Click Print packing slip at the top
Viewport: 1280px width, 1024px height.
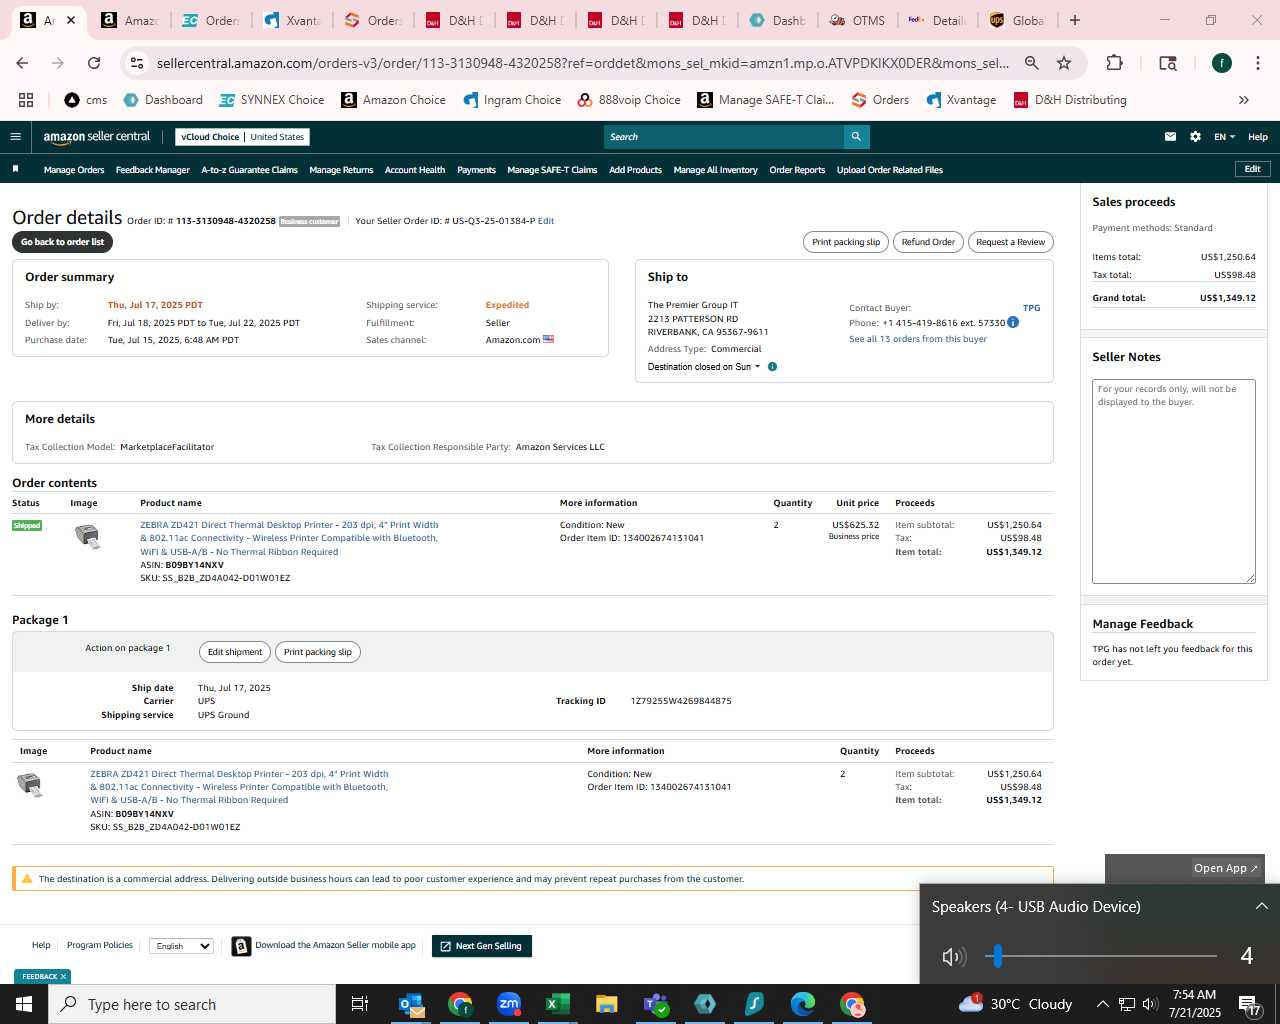(x=846, y=242)
